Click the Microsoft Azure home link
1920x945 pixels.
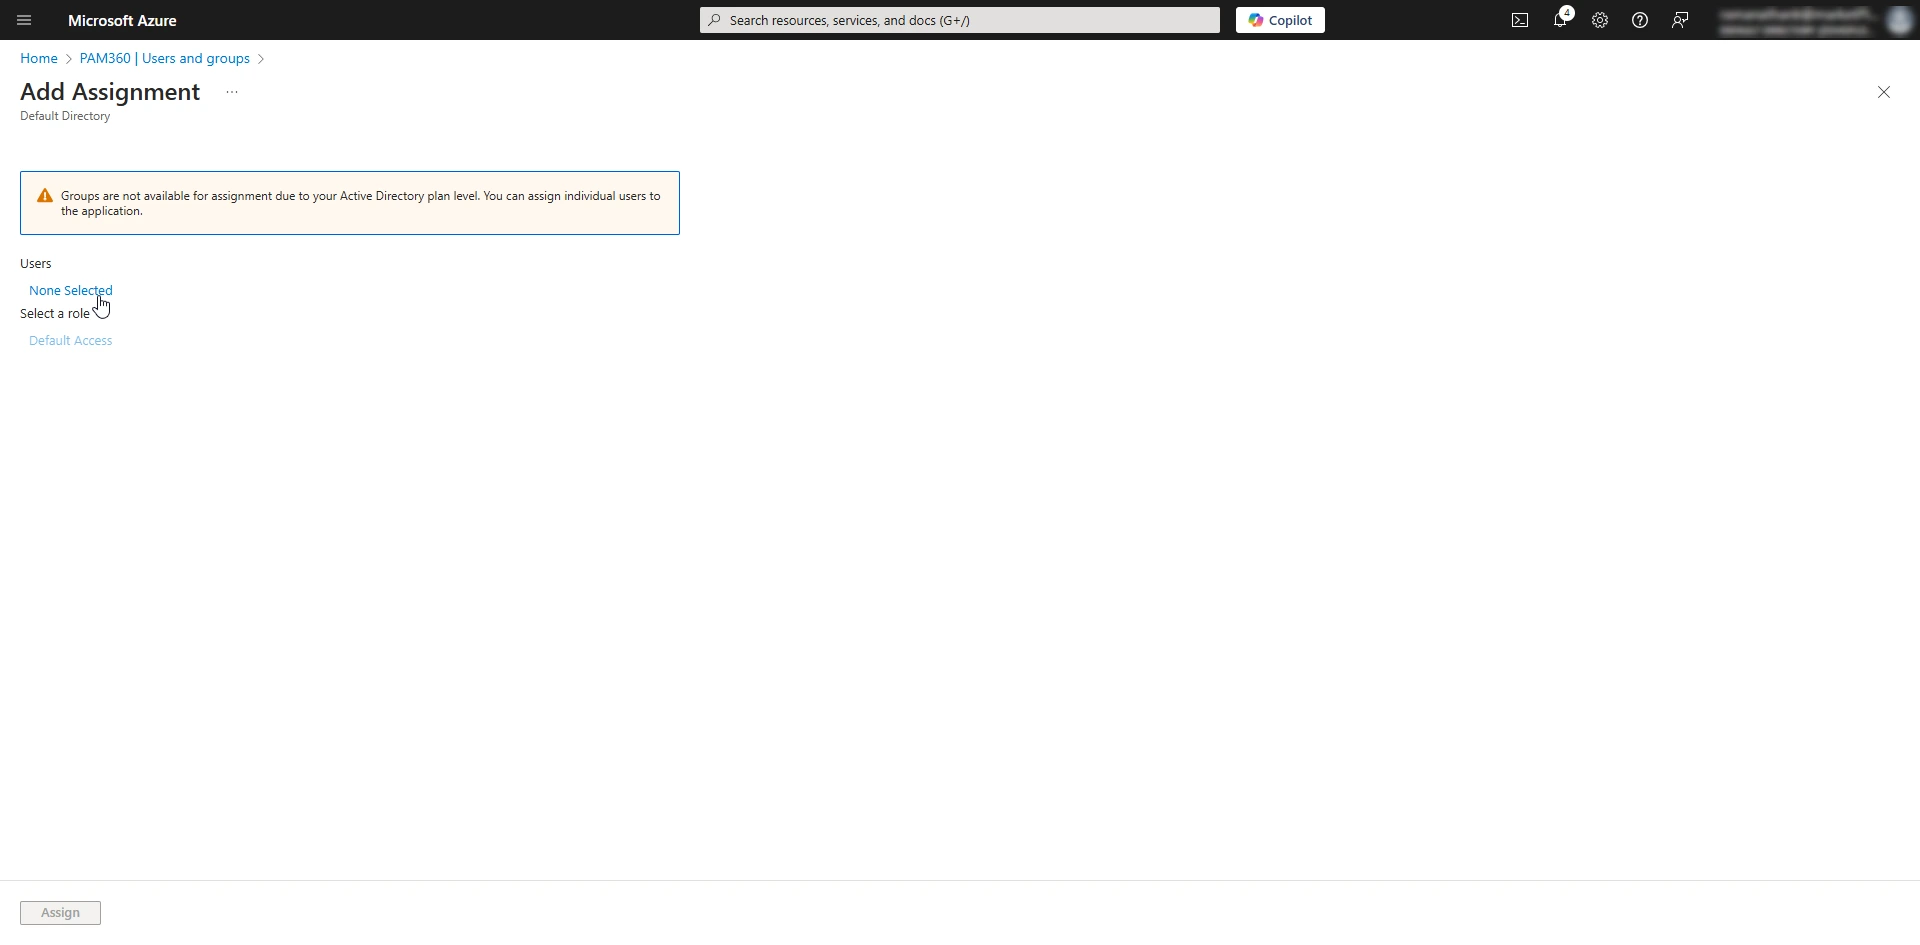(x=122, y=20)
